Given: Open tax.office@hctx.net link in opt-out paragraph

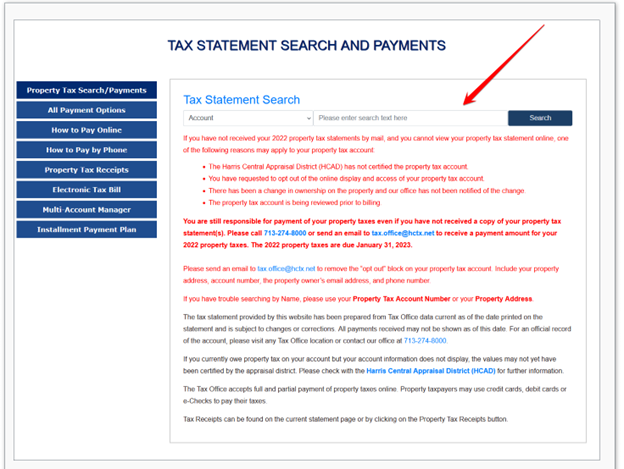Looking at the screenshot, I should pyautogui.click(x=286, y=269).
